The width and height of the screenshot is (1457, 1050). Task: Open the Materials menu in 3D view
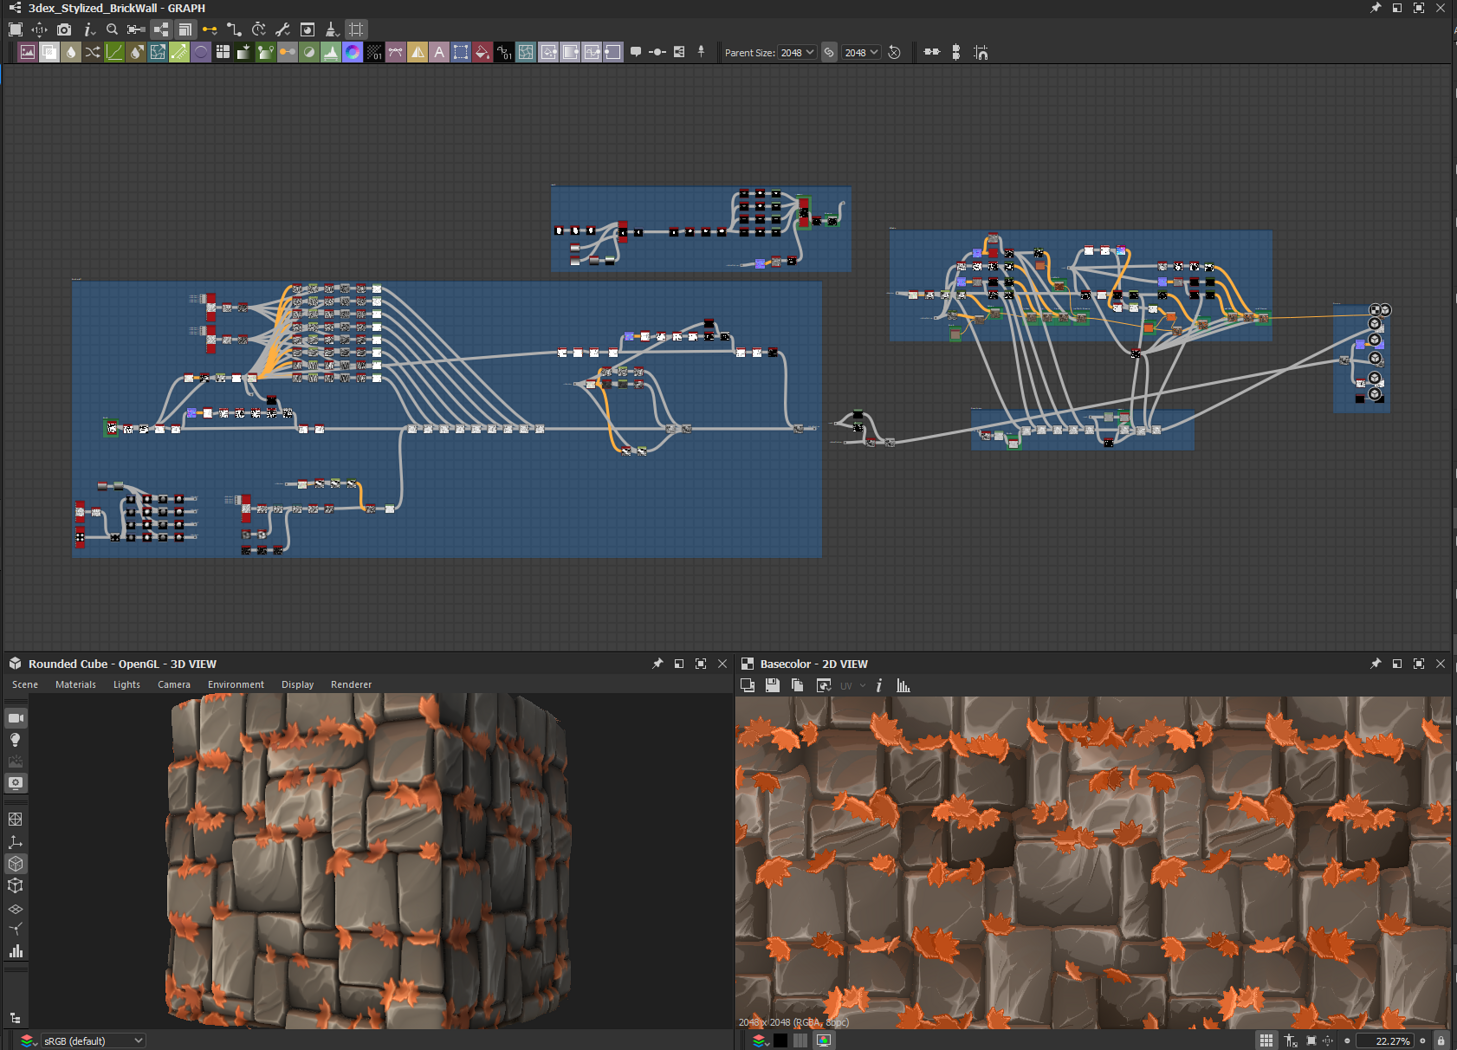pyautogui.click(x=75, y=685)
